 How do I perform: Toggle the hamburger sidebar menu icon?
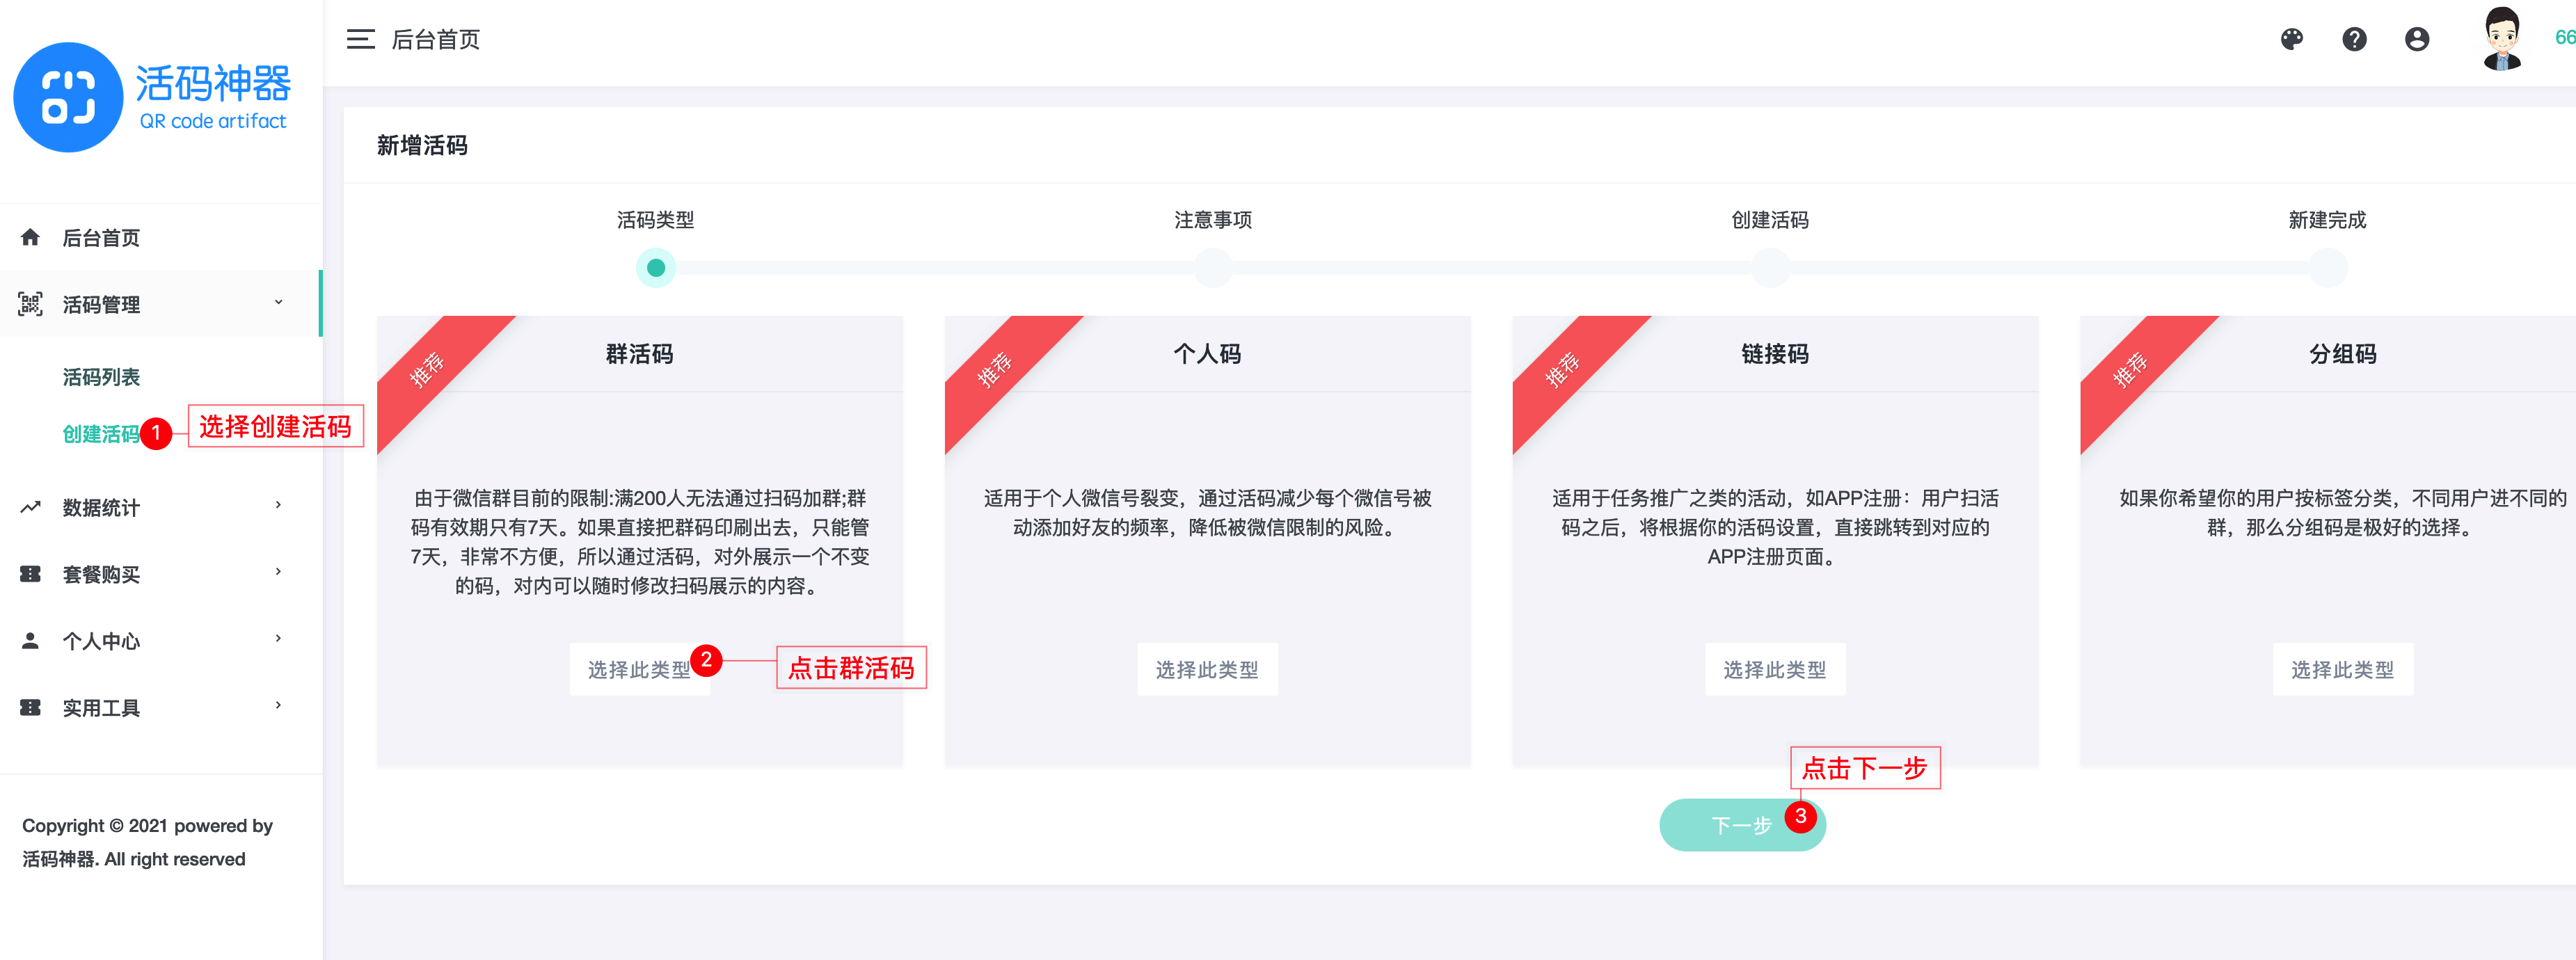[x=360, y=39]
